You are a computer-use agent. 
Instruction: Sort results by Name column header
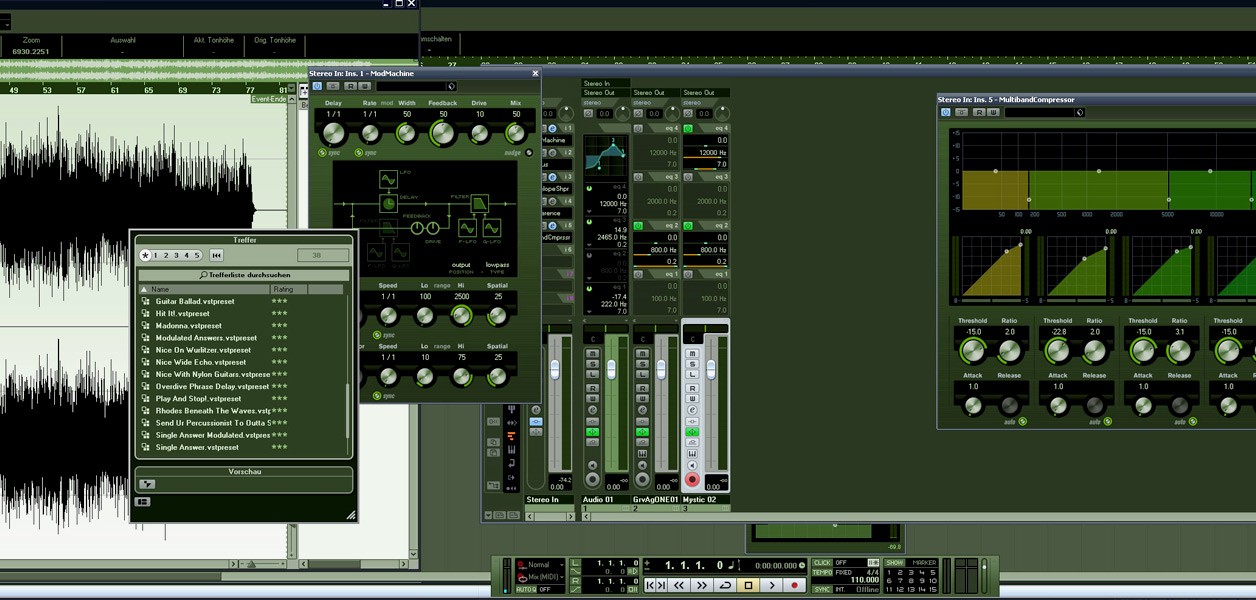pyautogui.click(x=204, y=289)
